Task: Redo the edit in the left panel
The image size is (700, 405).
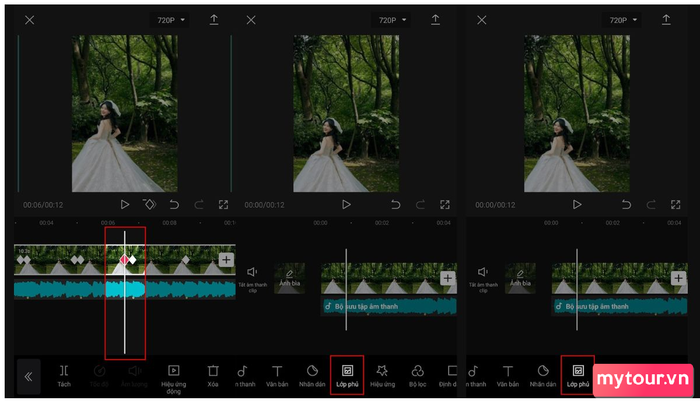Action: tap(199, 205)
